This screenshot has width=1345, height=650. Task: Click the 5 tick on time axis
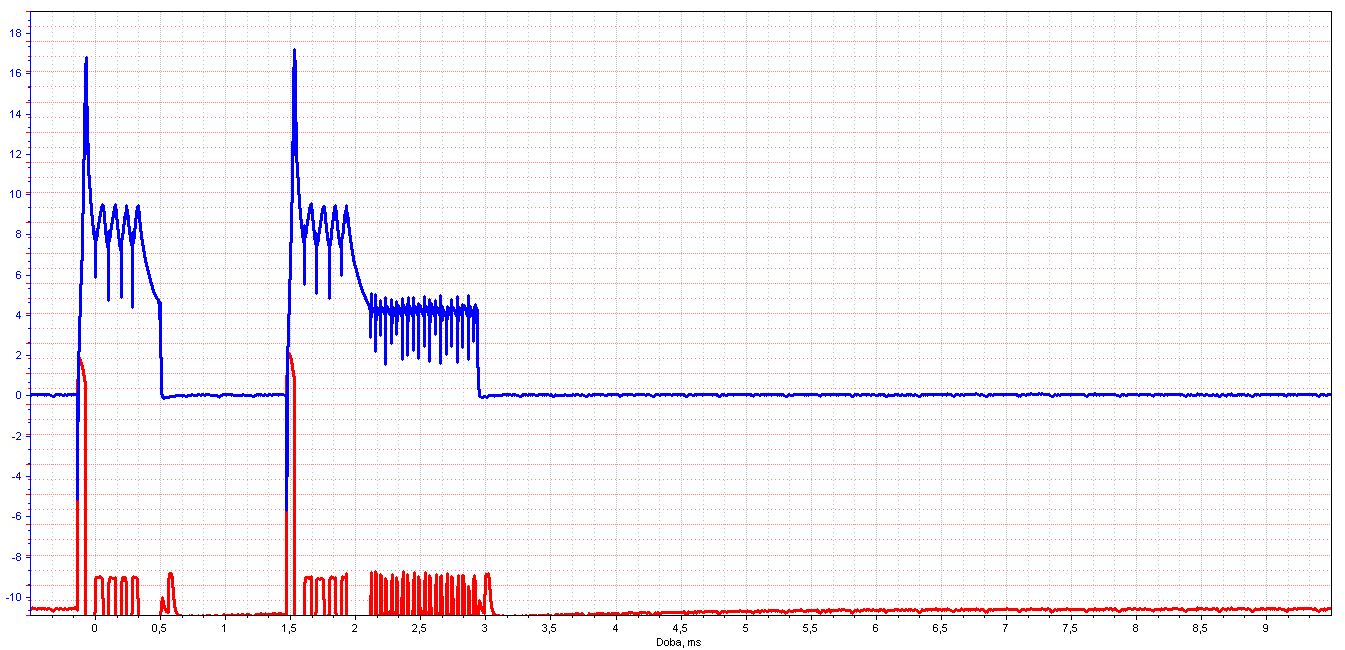coord(745,628)
